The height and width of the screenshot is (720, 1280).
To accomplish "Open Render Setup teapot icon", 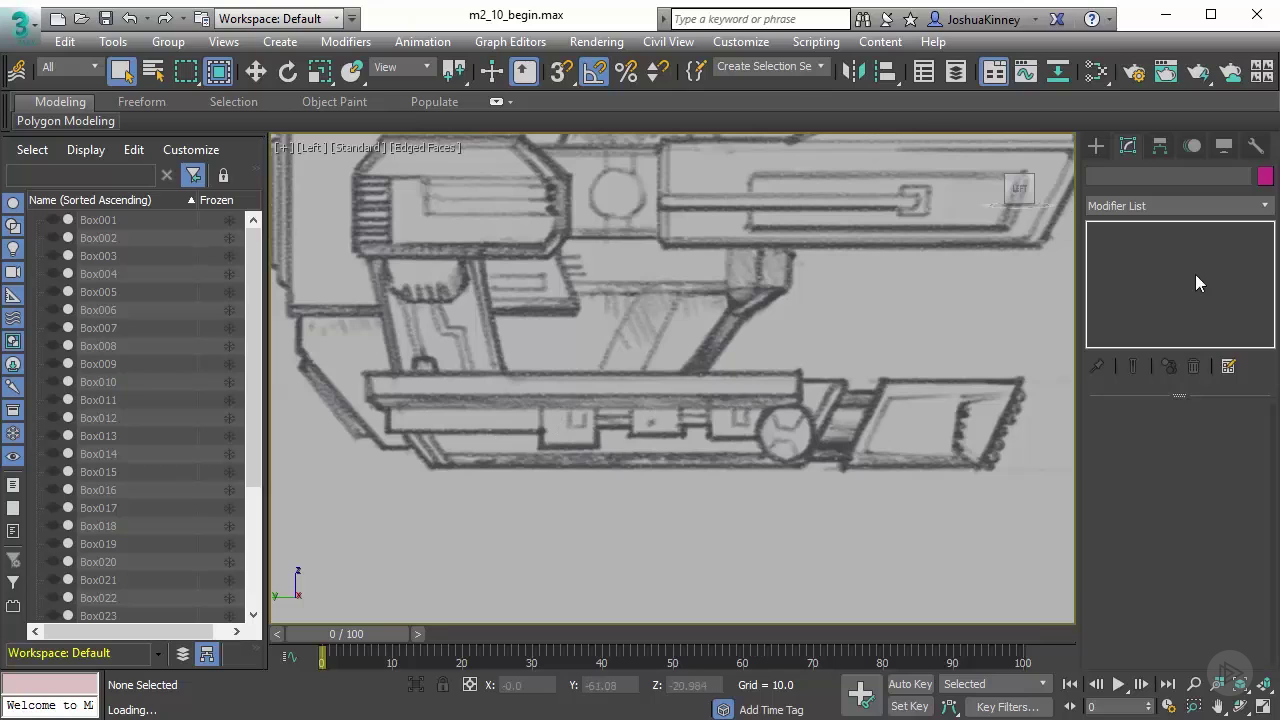I will [x=1134, y=71].
